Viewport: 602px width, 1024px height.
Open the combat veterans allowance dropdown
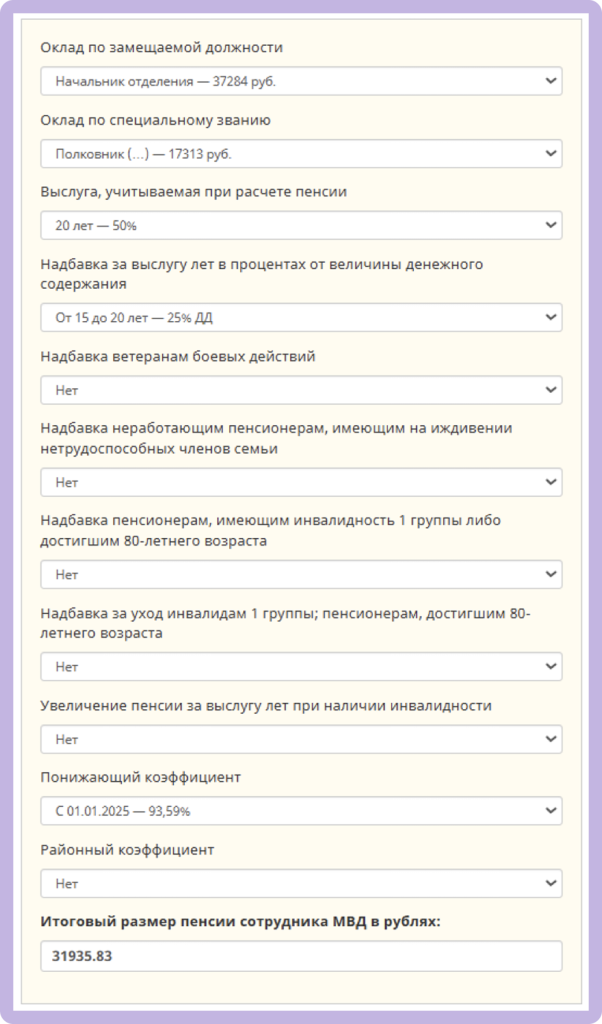(300, 390)
